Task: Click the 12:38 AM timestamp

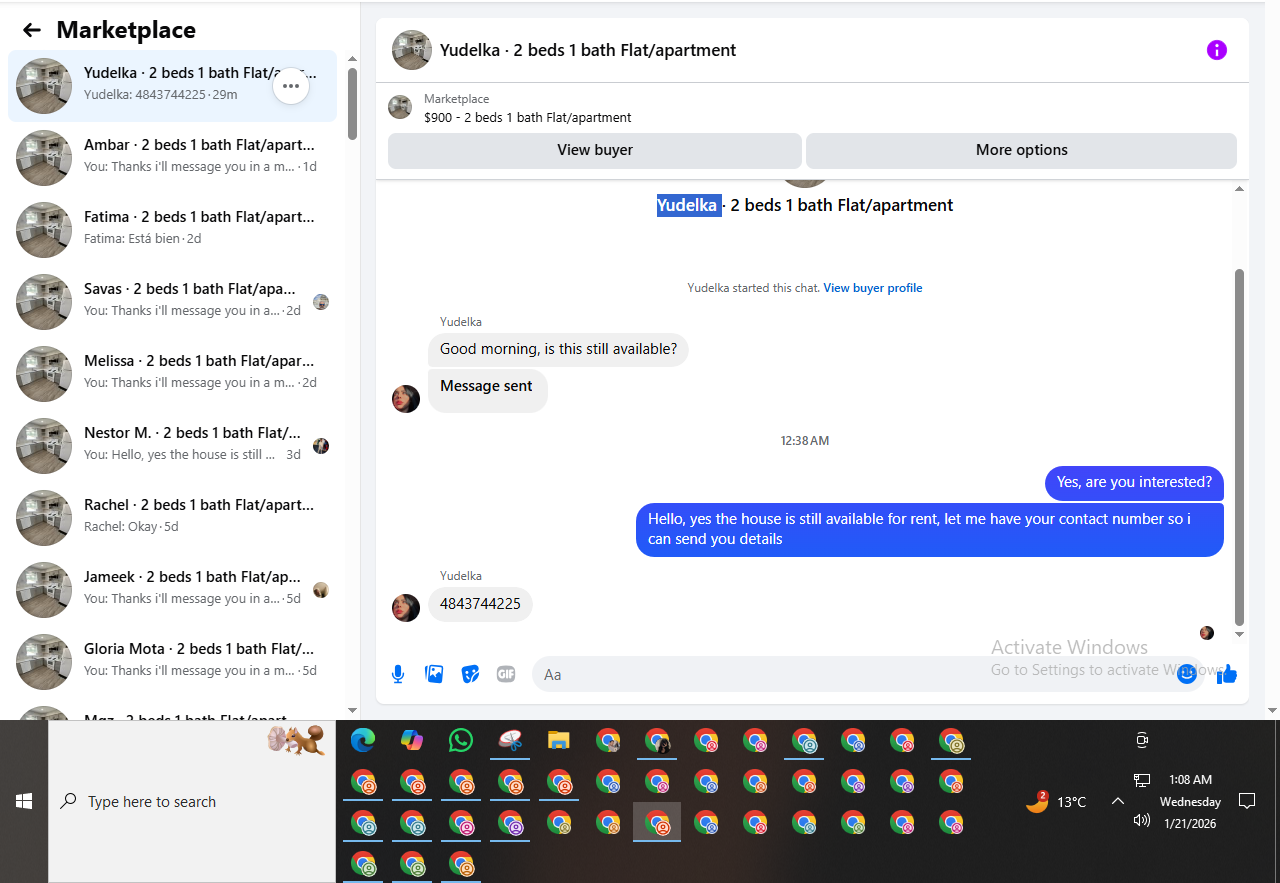Action: [805, 441]
